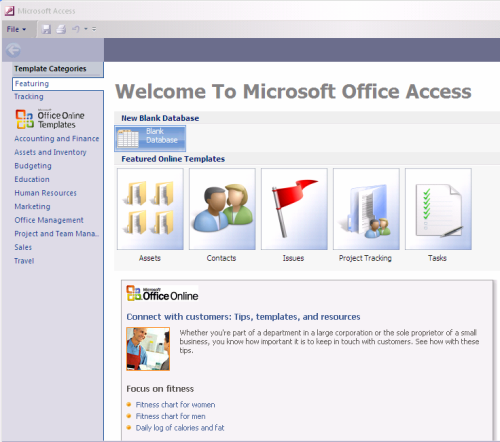Open the Budgeting category
Screen dimensions: 500x442
pyautogui.click(x=33, y=166)
